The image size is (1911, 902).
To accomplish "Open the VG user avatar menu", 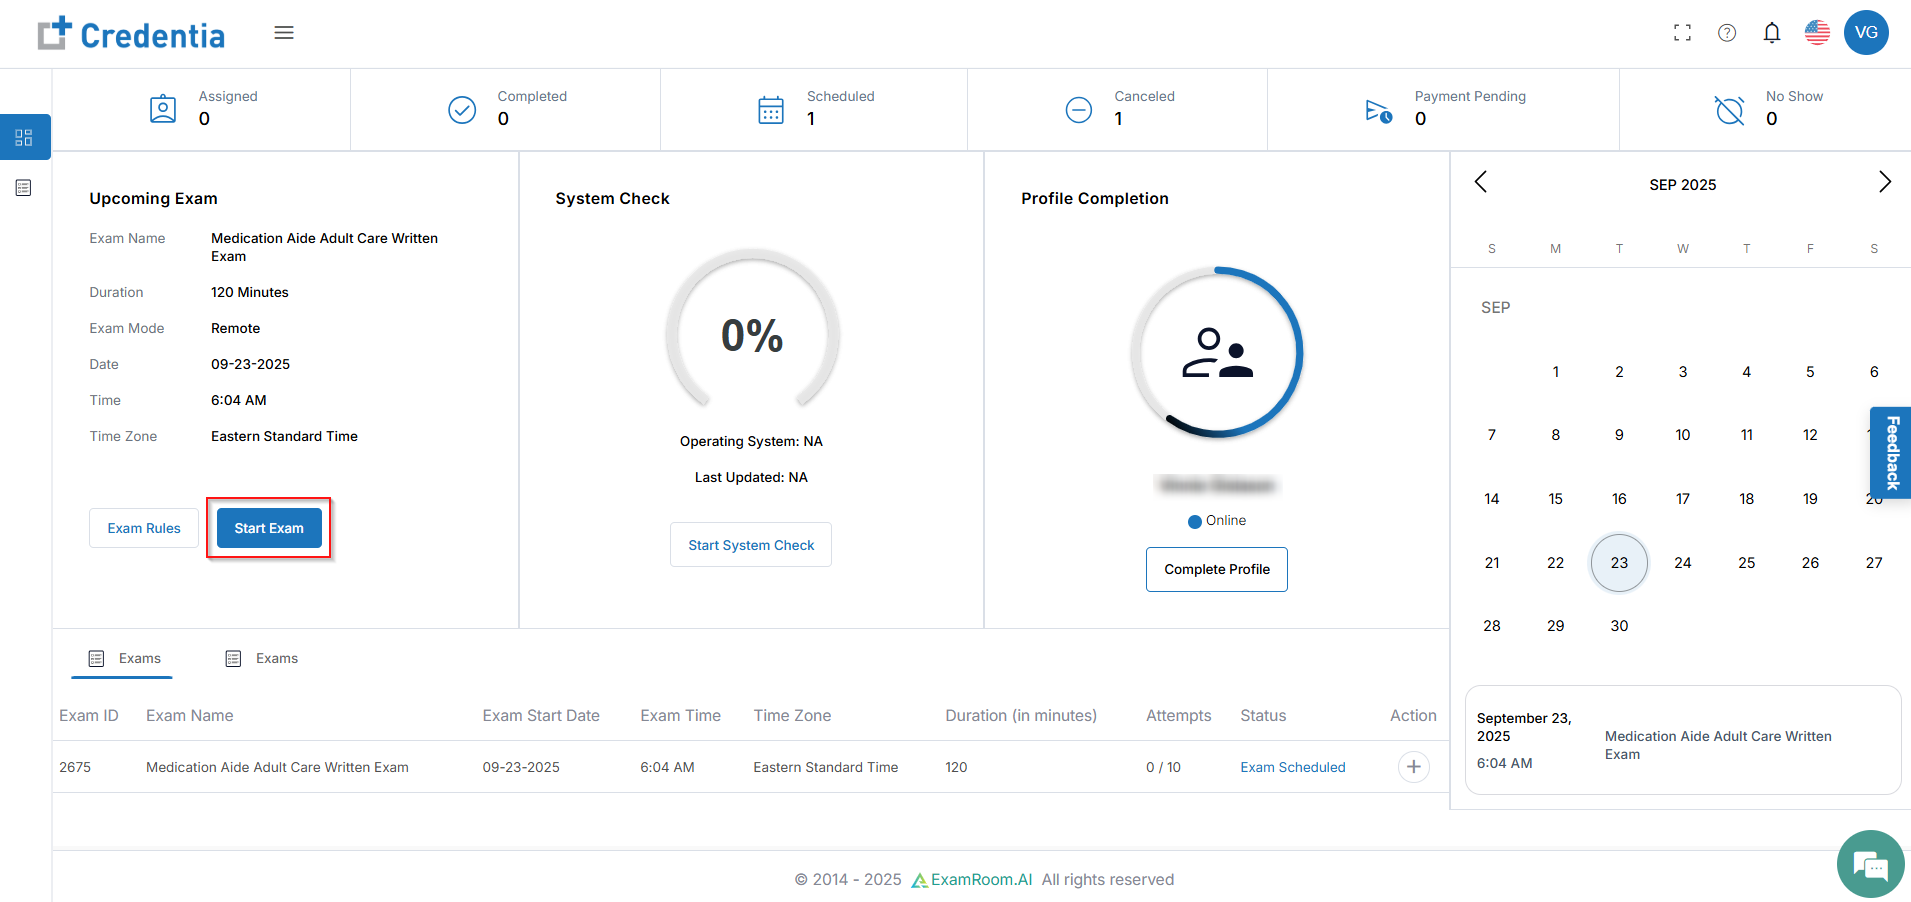I will pos(1865,33).
